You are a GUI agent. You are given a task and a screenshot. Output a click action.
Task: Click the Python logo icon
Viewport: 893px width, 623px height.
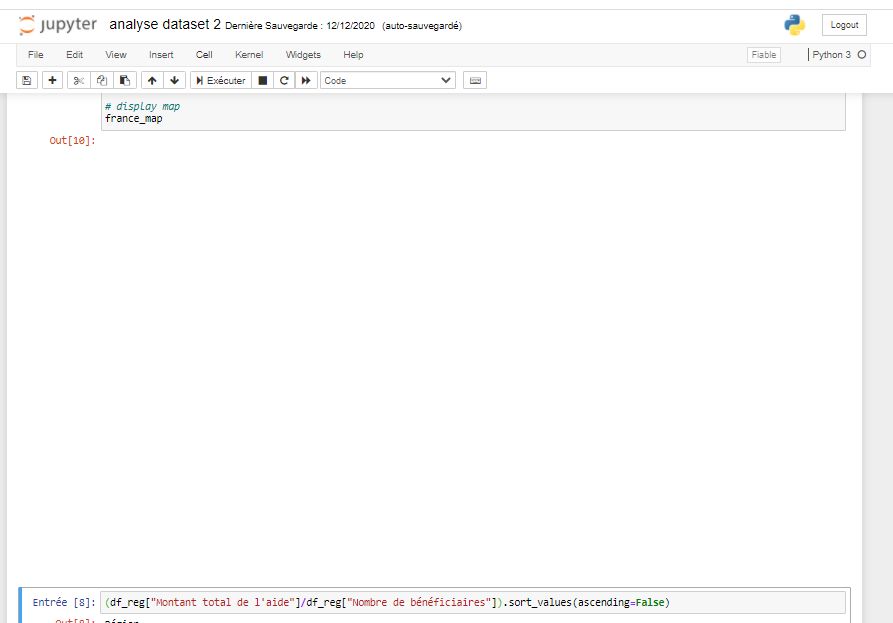point(794,25)
